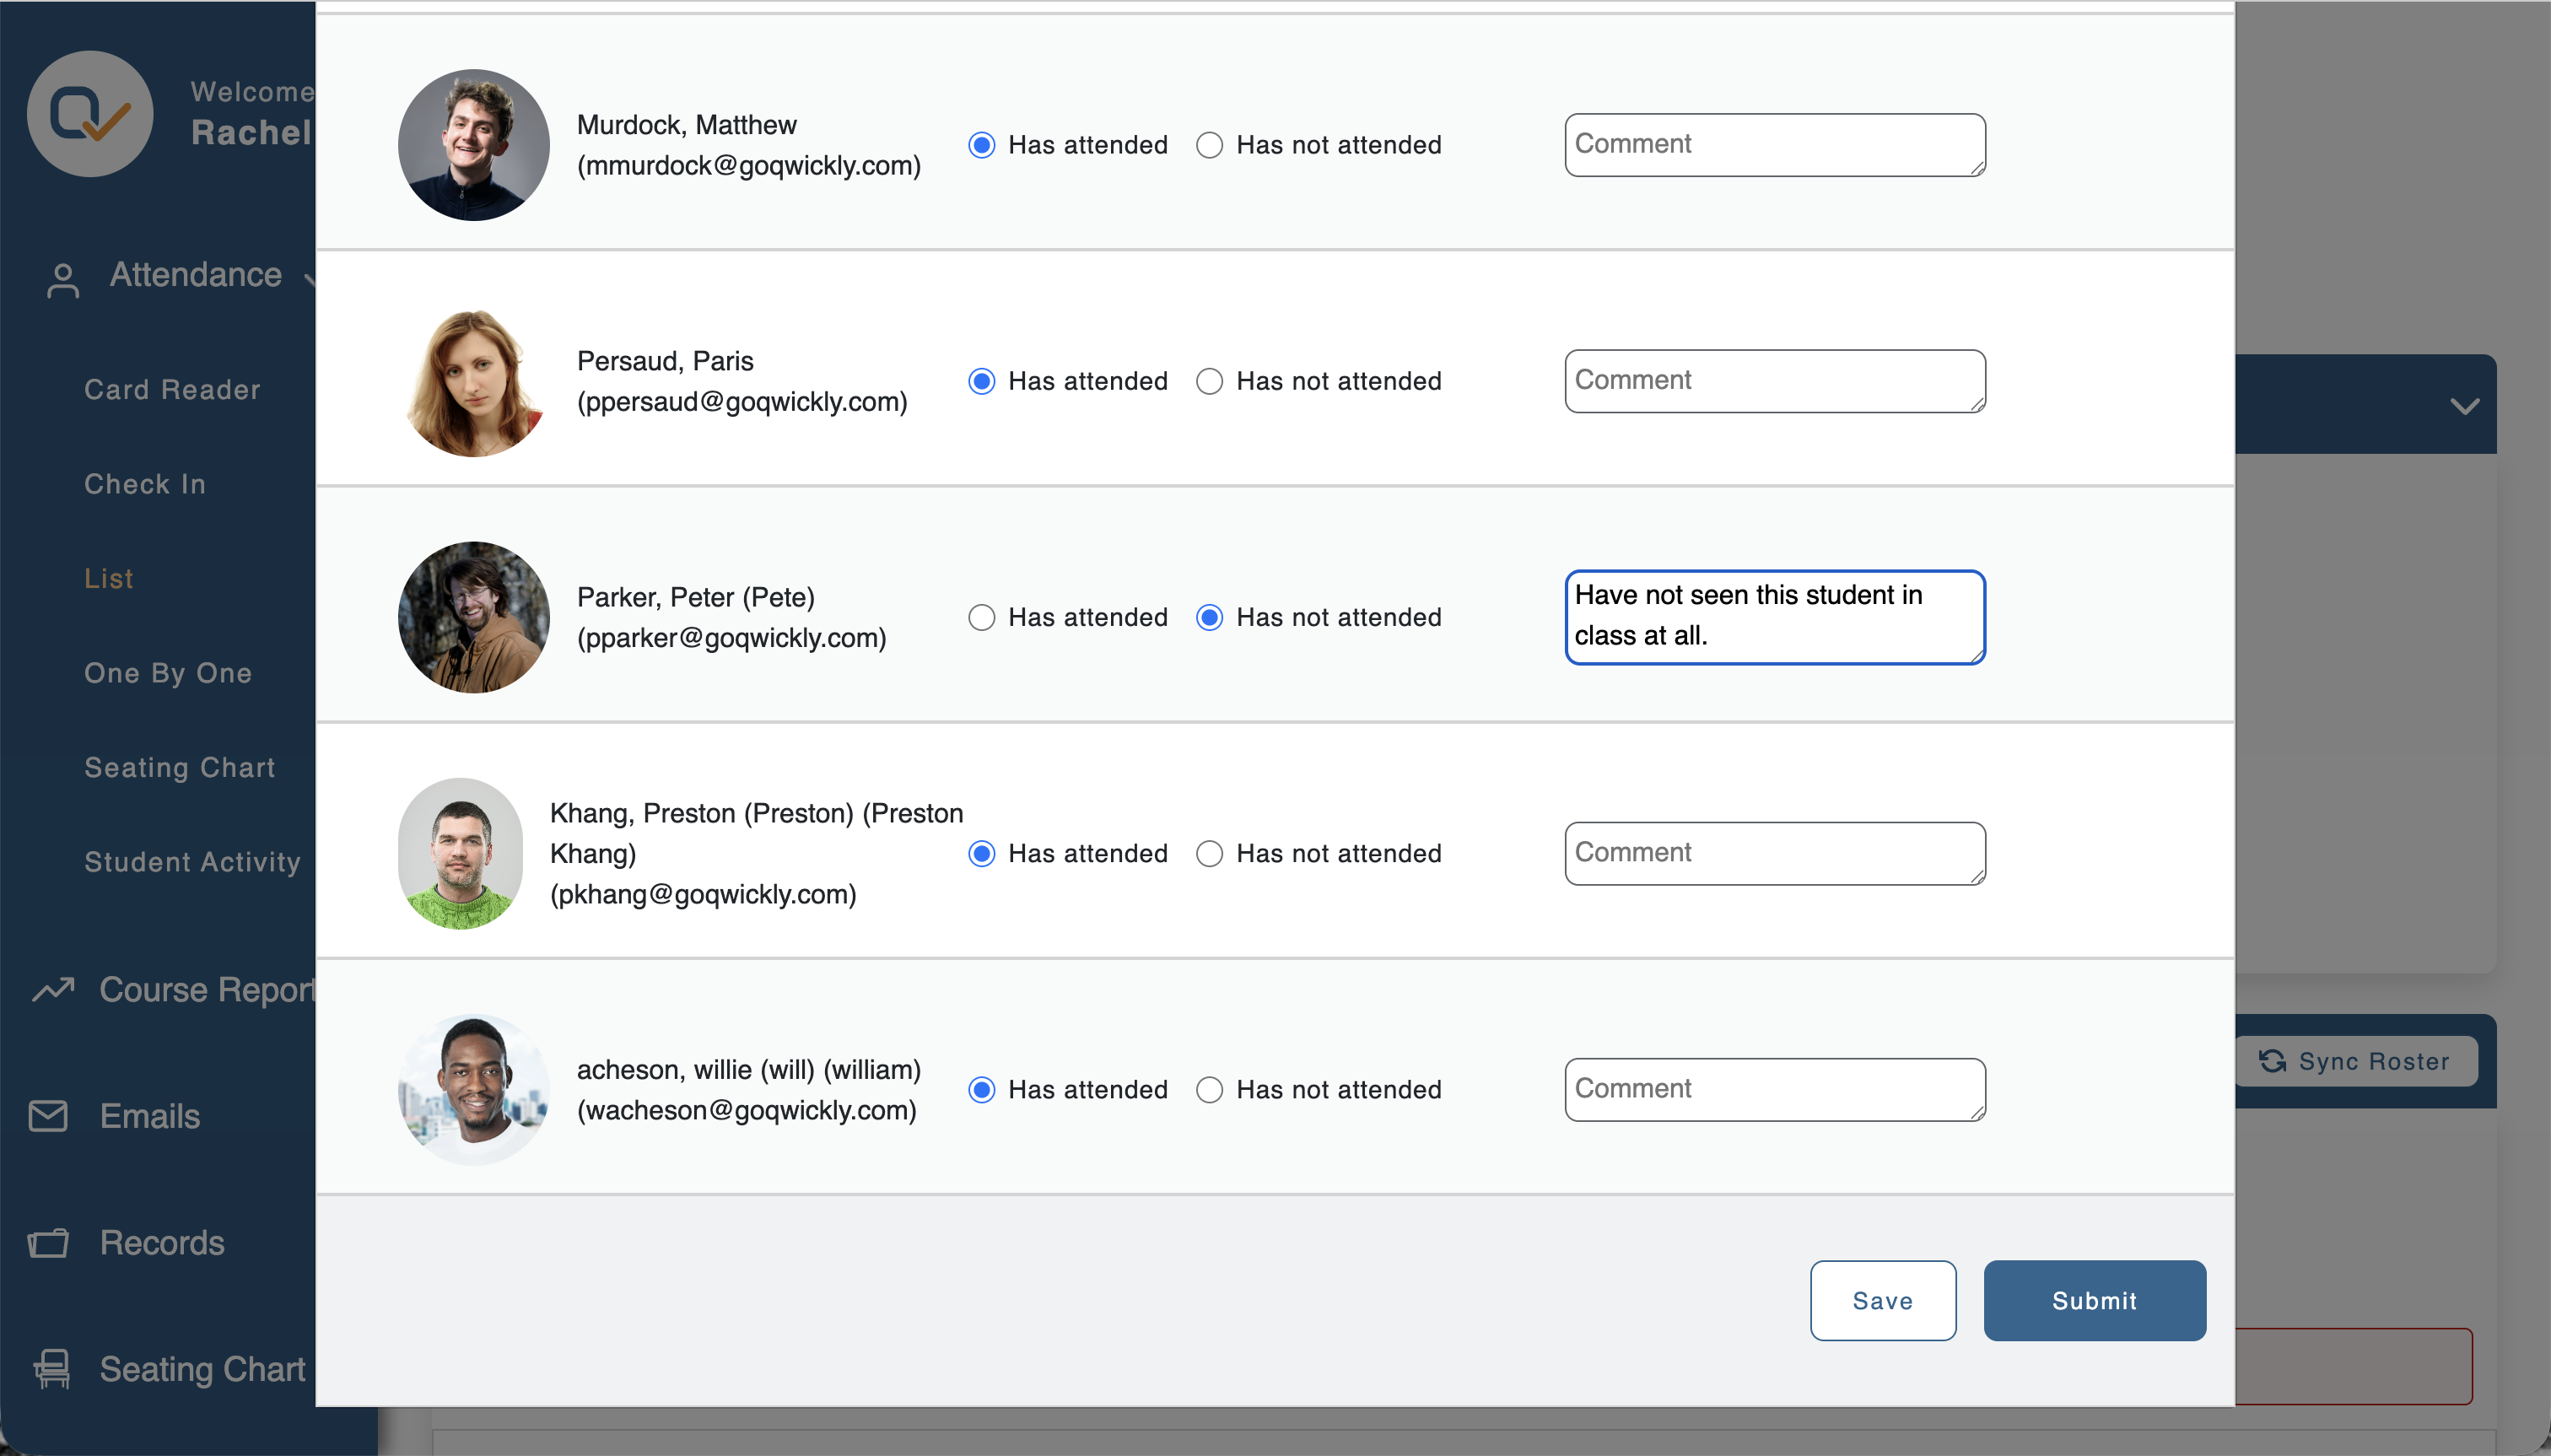Expand the dark blue panel chevron
2551x1456 pixels.
click(x=2464, y=405)
